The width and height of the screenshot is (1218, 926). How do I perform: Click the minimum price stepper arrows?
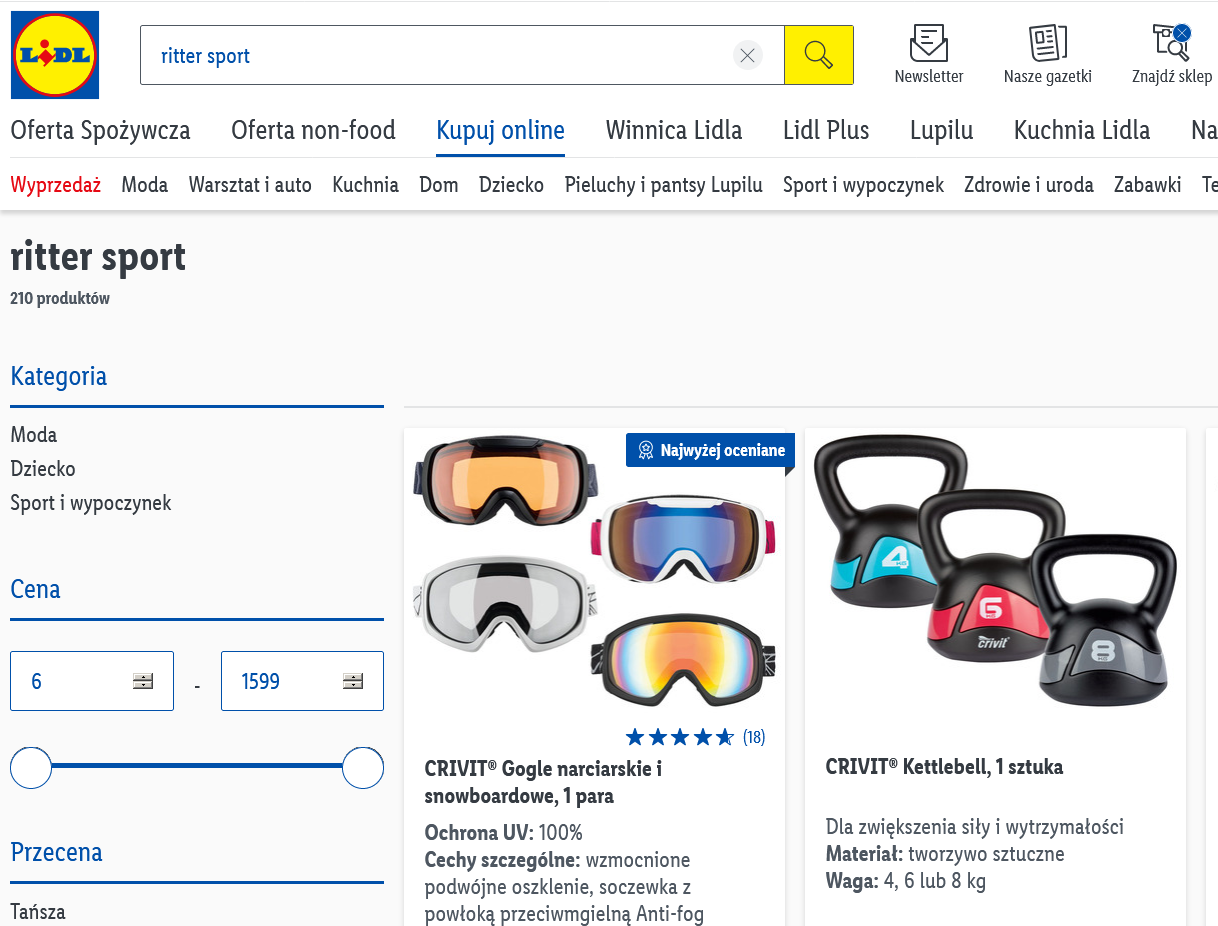[143, 681]
